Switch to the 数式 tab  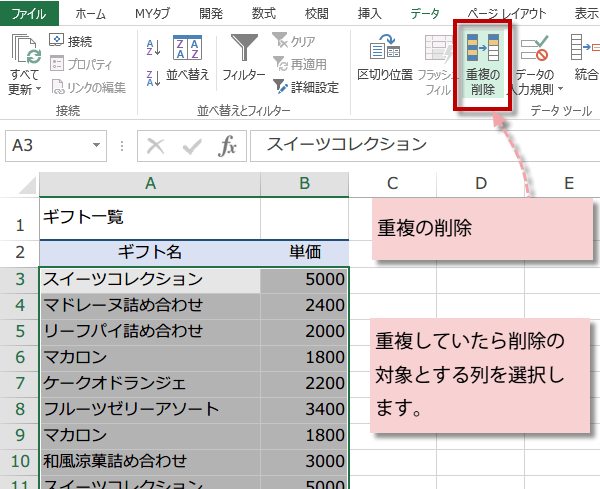tap(264, 14)
